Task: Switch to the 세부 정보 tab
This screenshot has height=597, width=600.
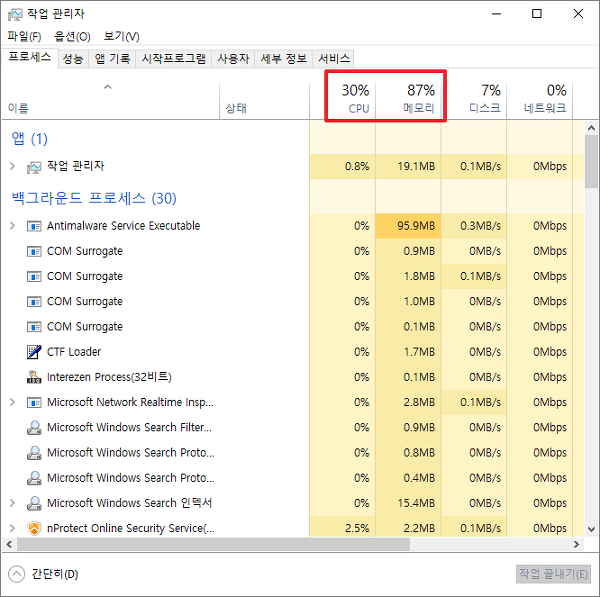Action: pyautogui.click(x=284, y=59)
